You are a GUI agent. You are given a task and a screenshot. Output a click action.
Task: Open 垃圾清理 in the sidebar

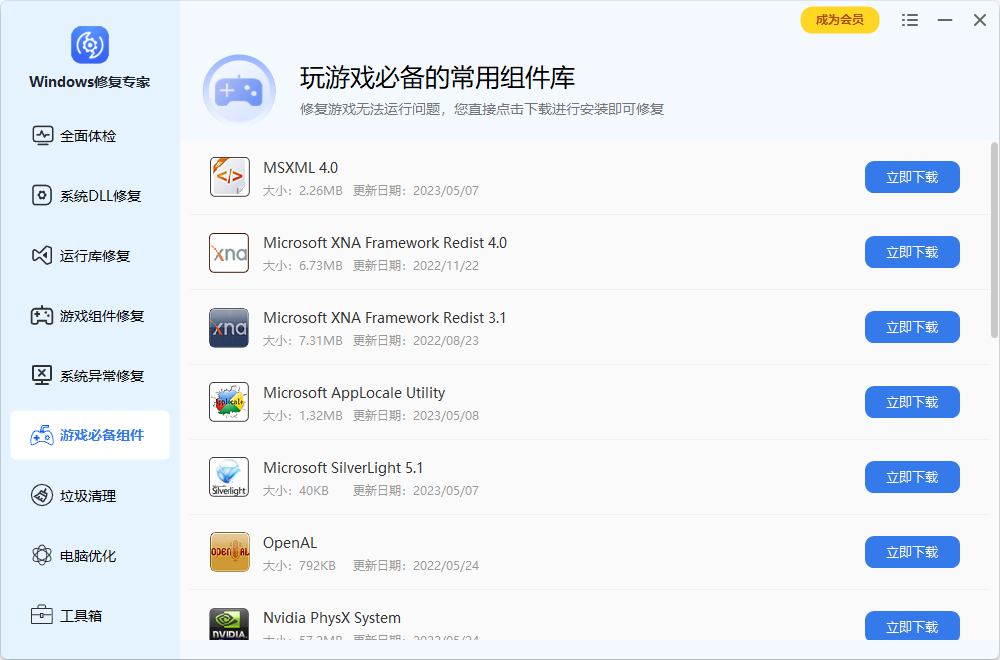click(x=89, y=496)
